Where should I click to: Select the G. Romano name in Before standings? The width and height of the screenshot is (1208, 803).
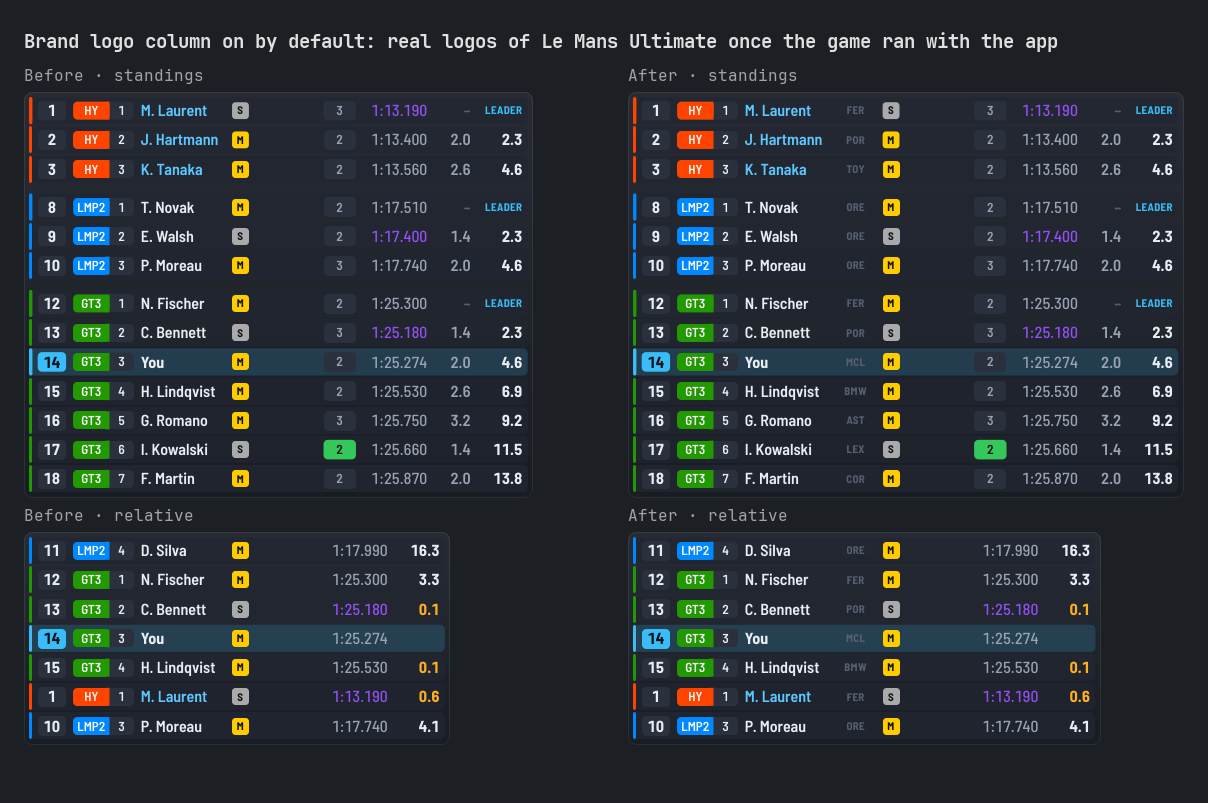point(174,421)
